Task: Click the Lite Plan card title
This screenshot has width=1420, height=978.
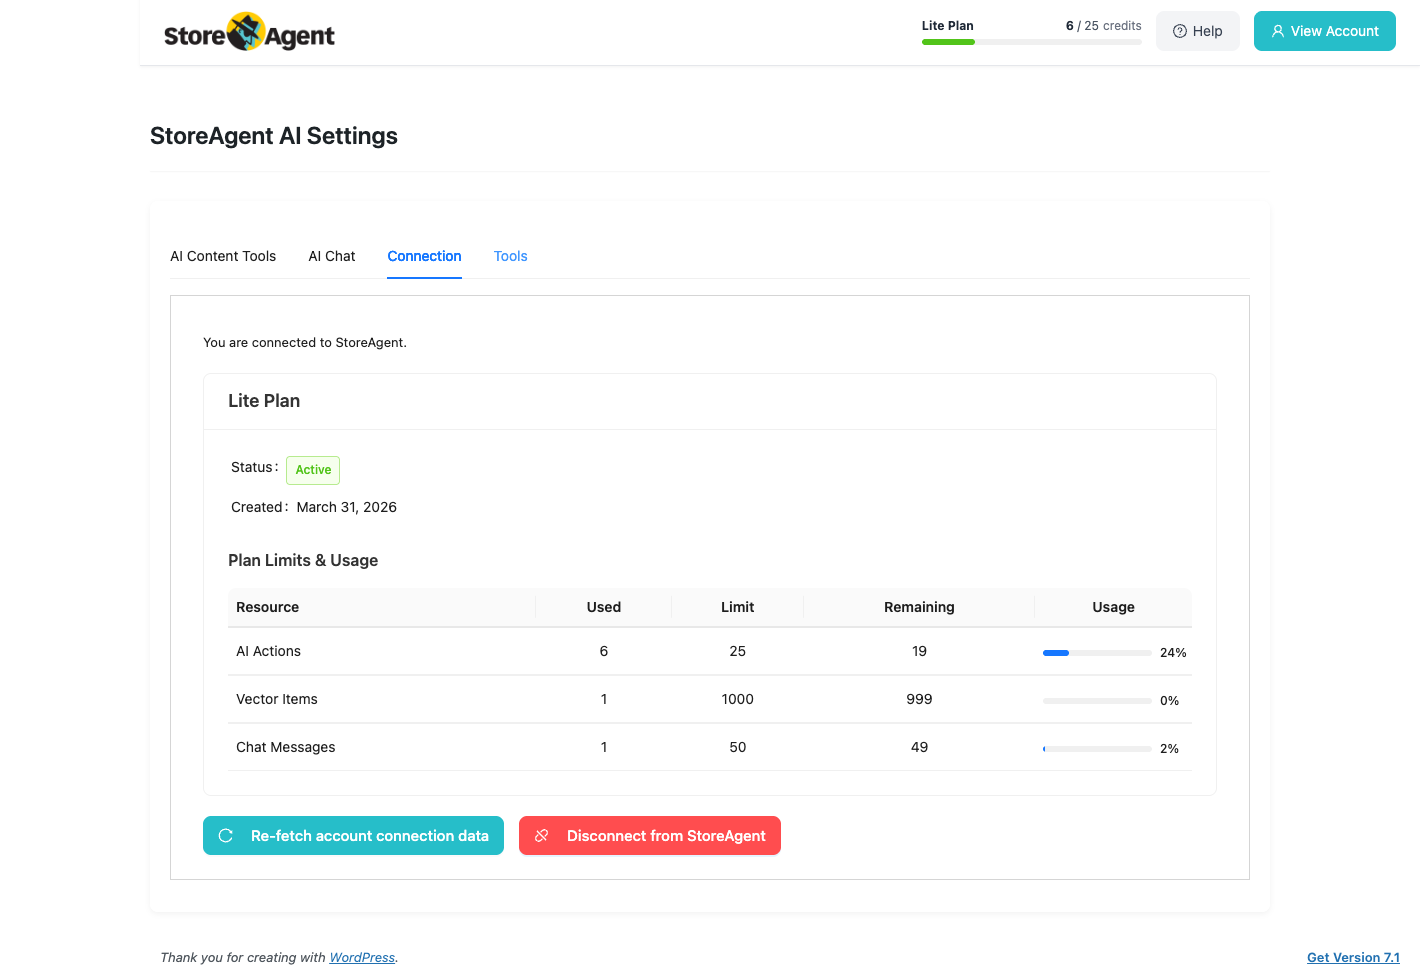Action: point(264,401)
